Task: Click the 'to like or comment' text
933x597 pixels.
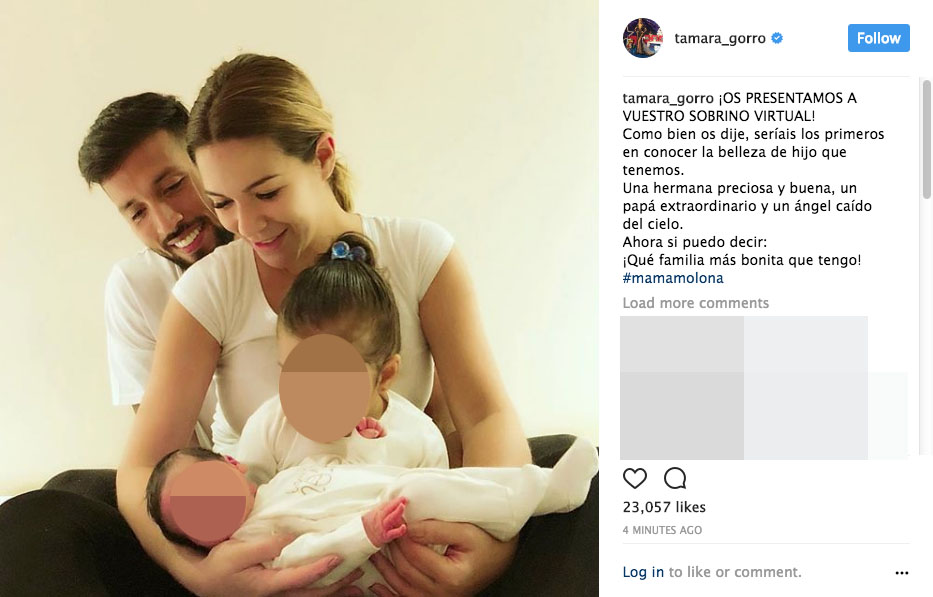Action: coord(735,572)
